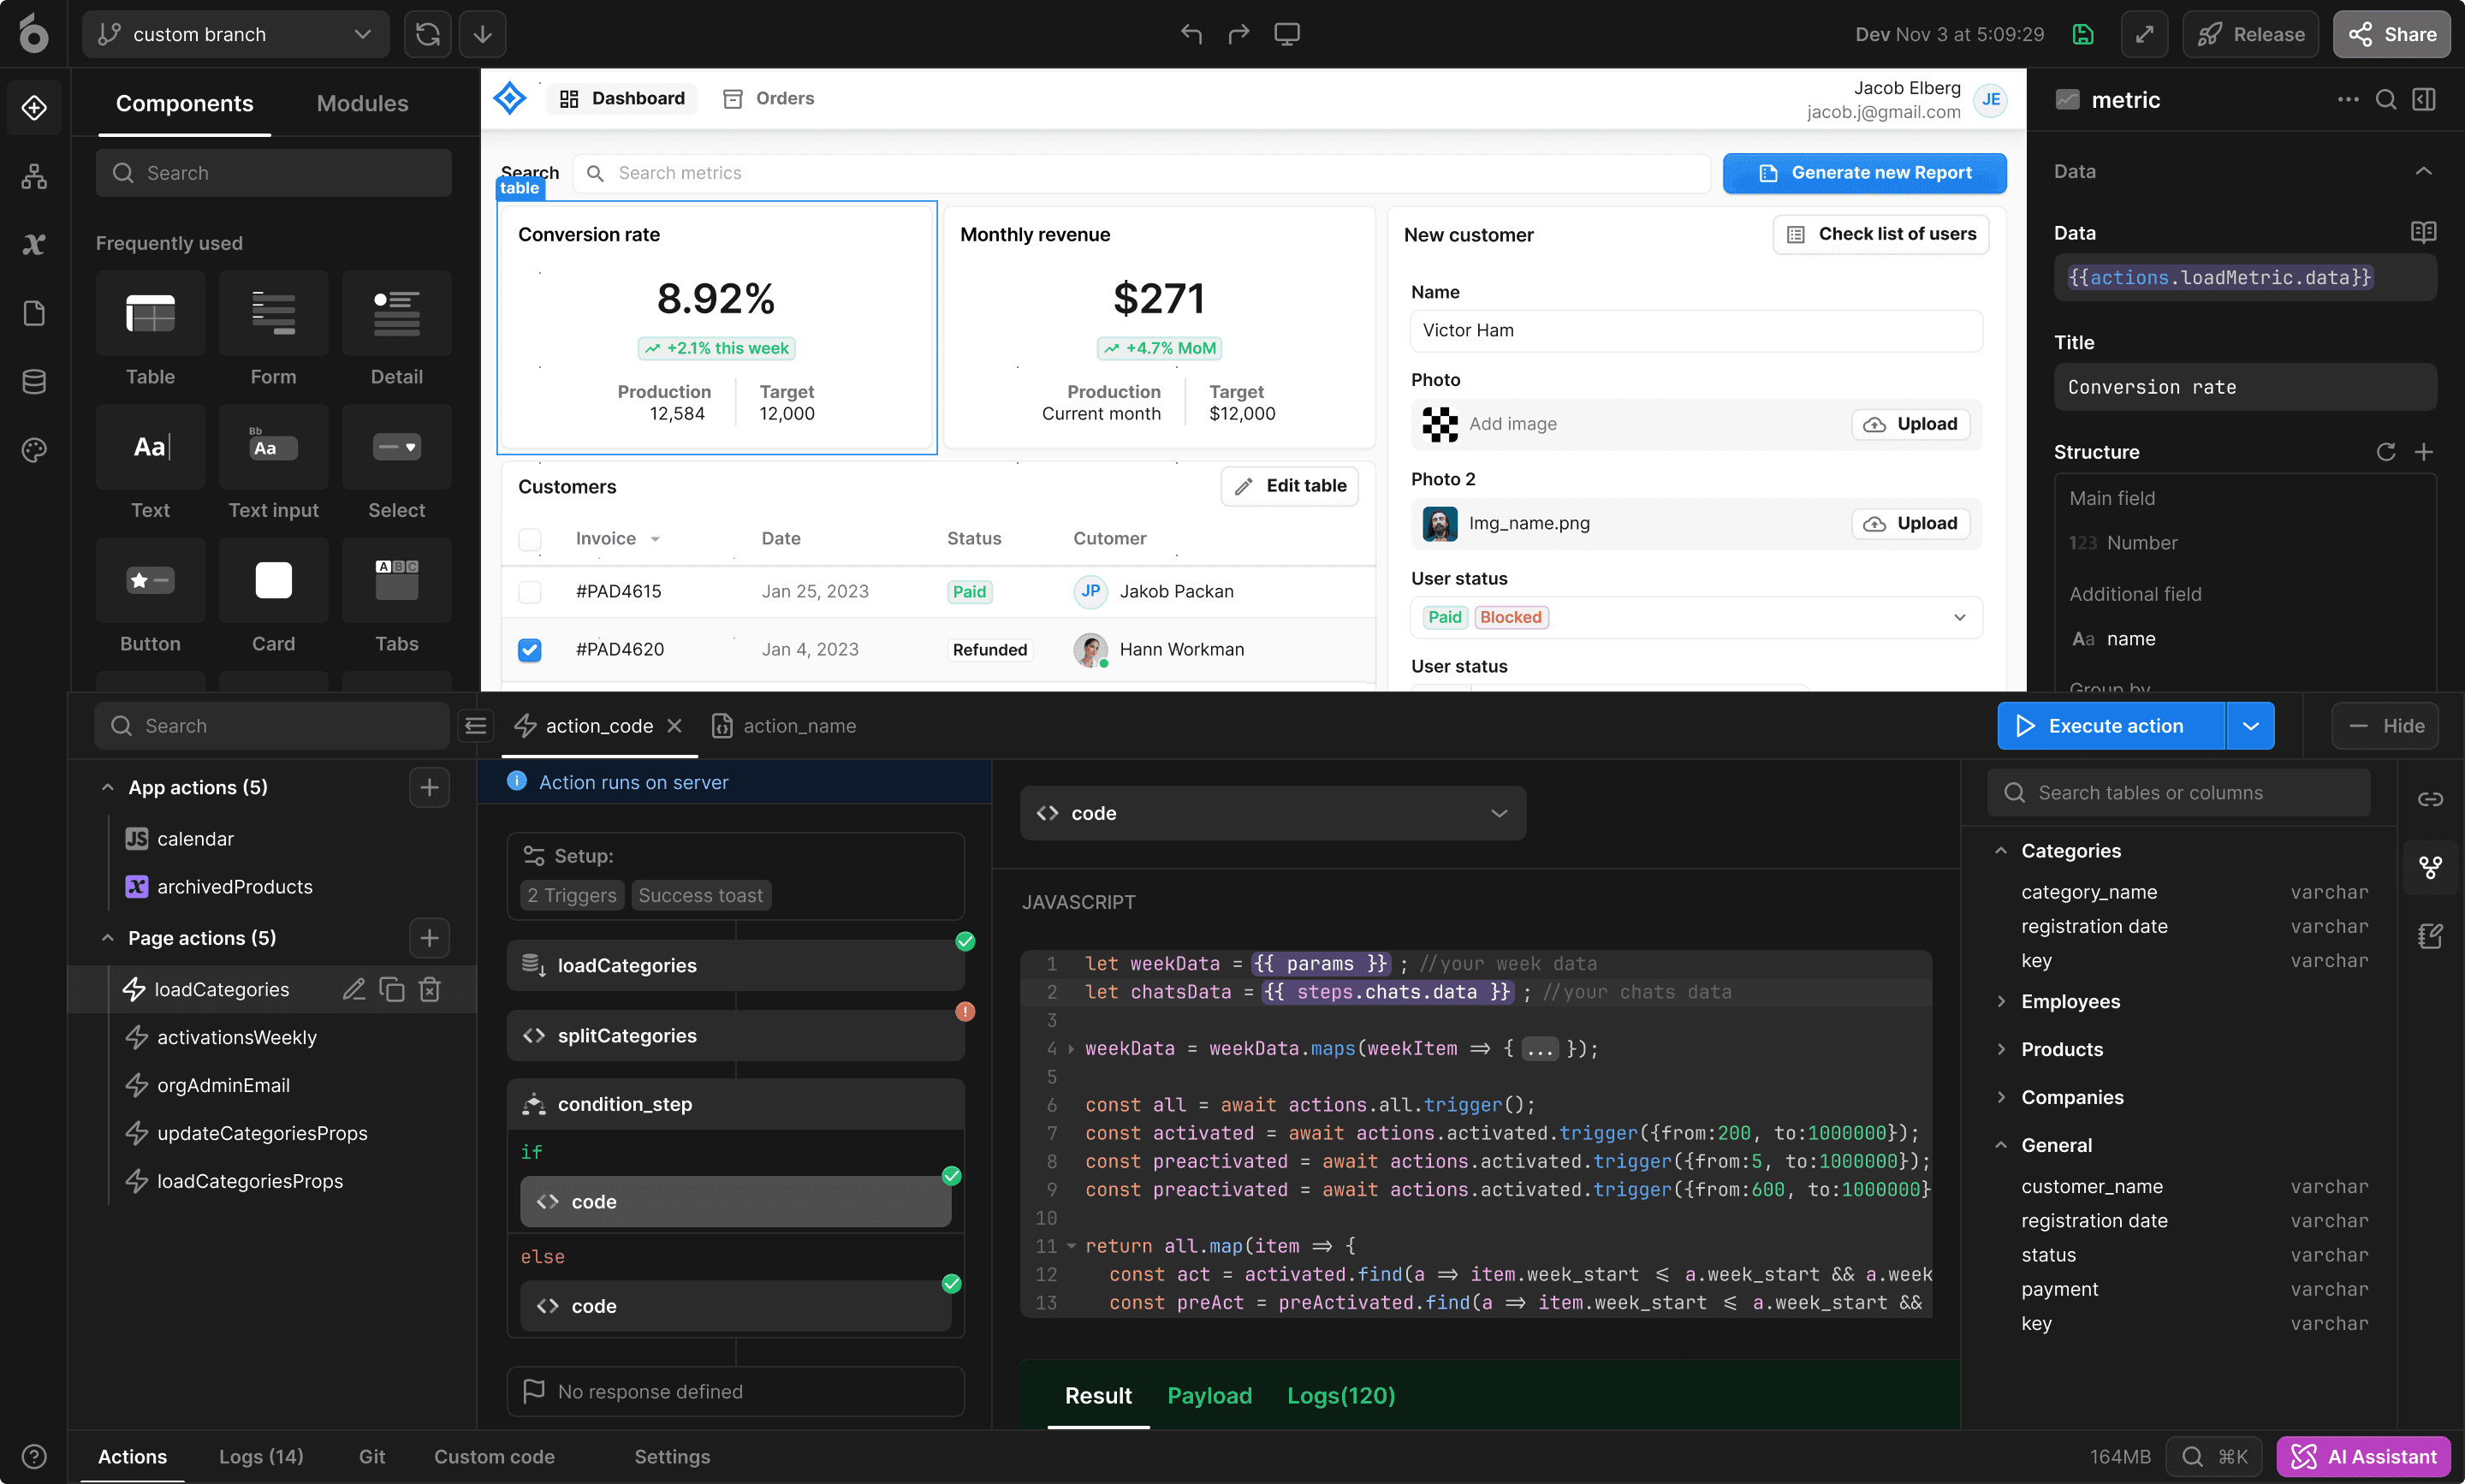Screen dimensions: 2465x1484
Task: Refresh the Structure section
Action: pyautogui.click(x=2386, y=452)
